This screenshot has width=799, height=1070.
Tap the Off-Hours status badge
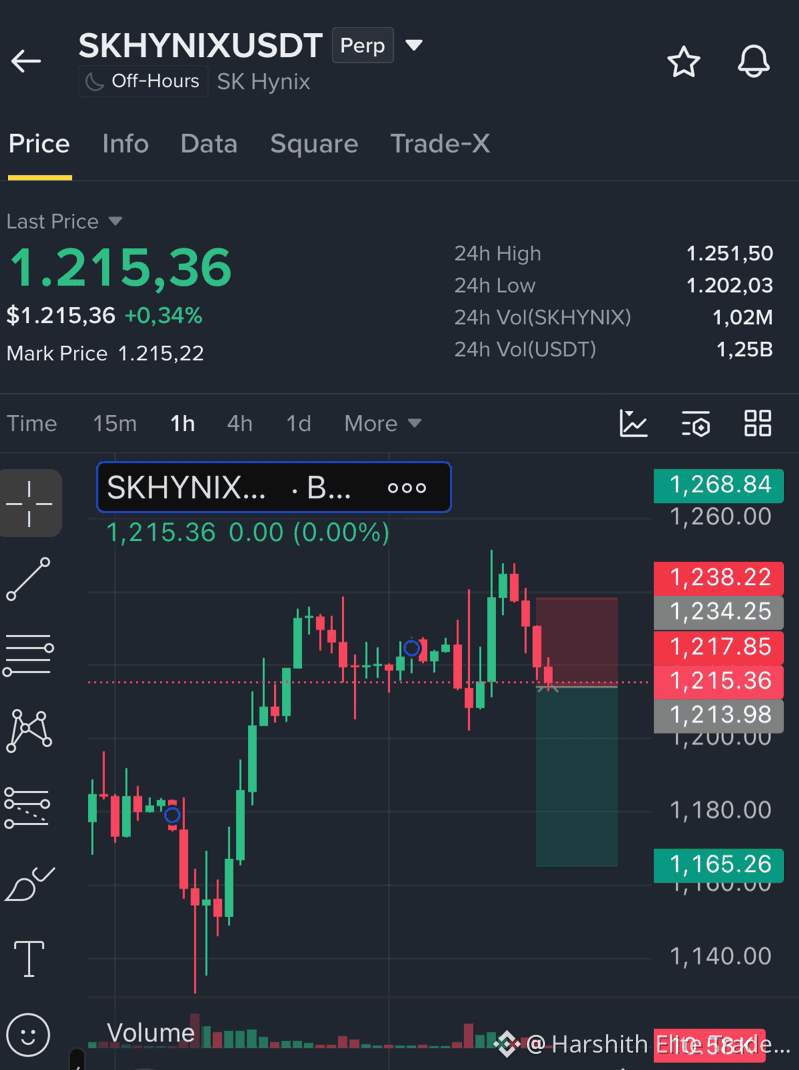(143, 81)
